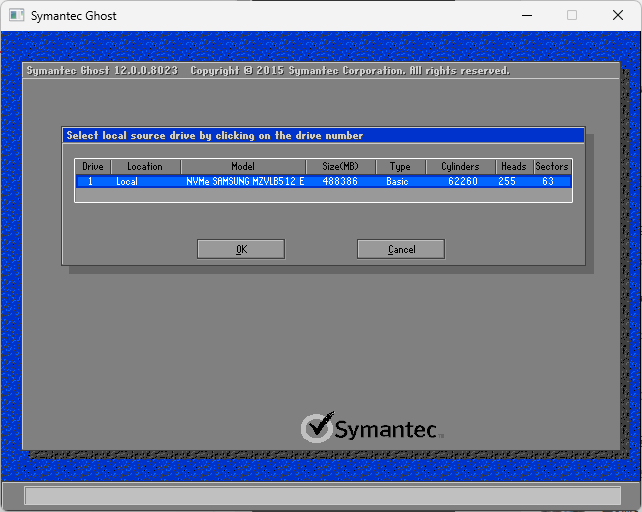The height and width of the screenshot is (512, 642).
Task: Click the Location column header
Action: click(145, 167)
